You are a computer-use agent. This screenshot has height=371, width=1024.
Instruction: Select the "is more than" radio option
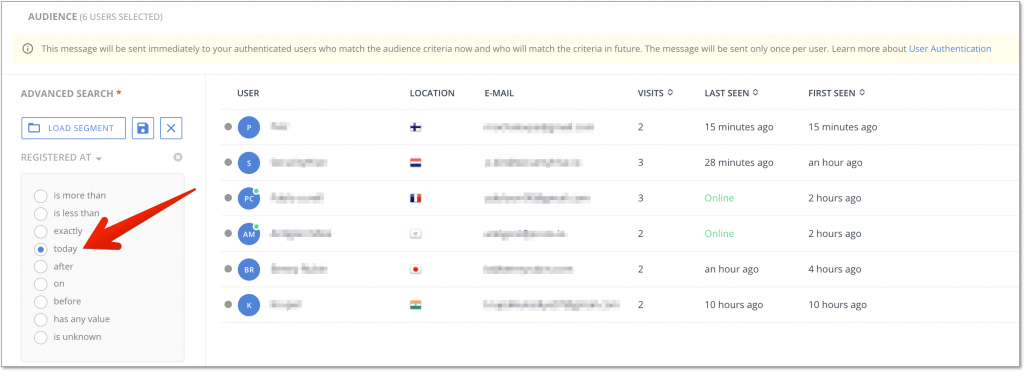pos(40,195)
